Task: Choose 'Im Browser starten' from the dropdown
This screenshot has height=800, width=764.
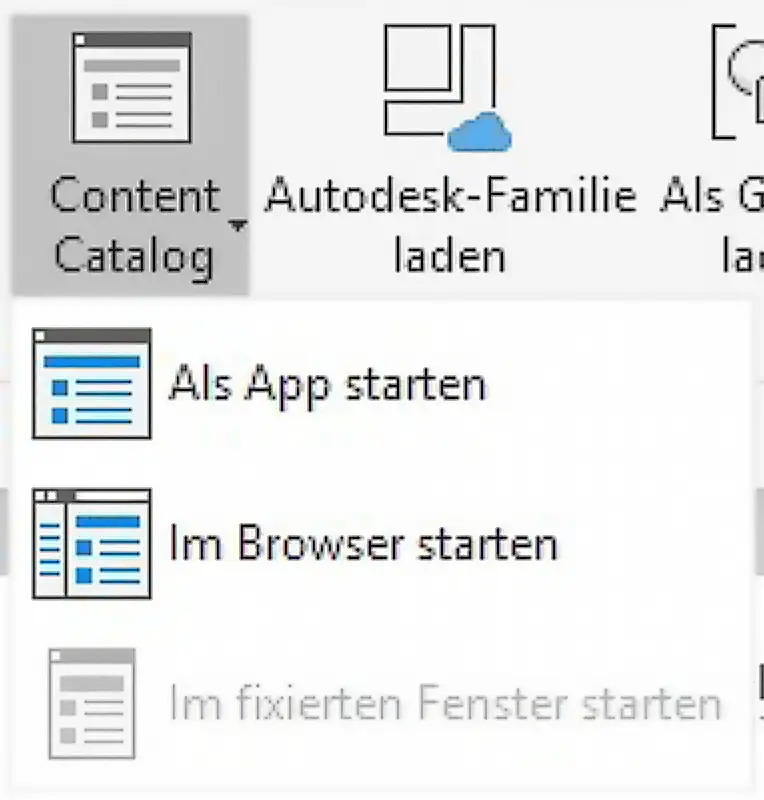Action: [383, 543]
